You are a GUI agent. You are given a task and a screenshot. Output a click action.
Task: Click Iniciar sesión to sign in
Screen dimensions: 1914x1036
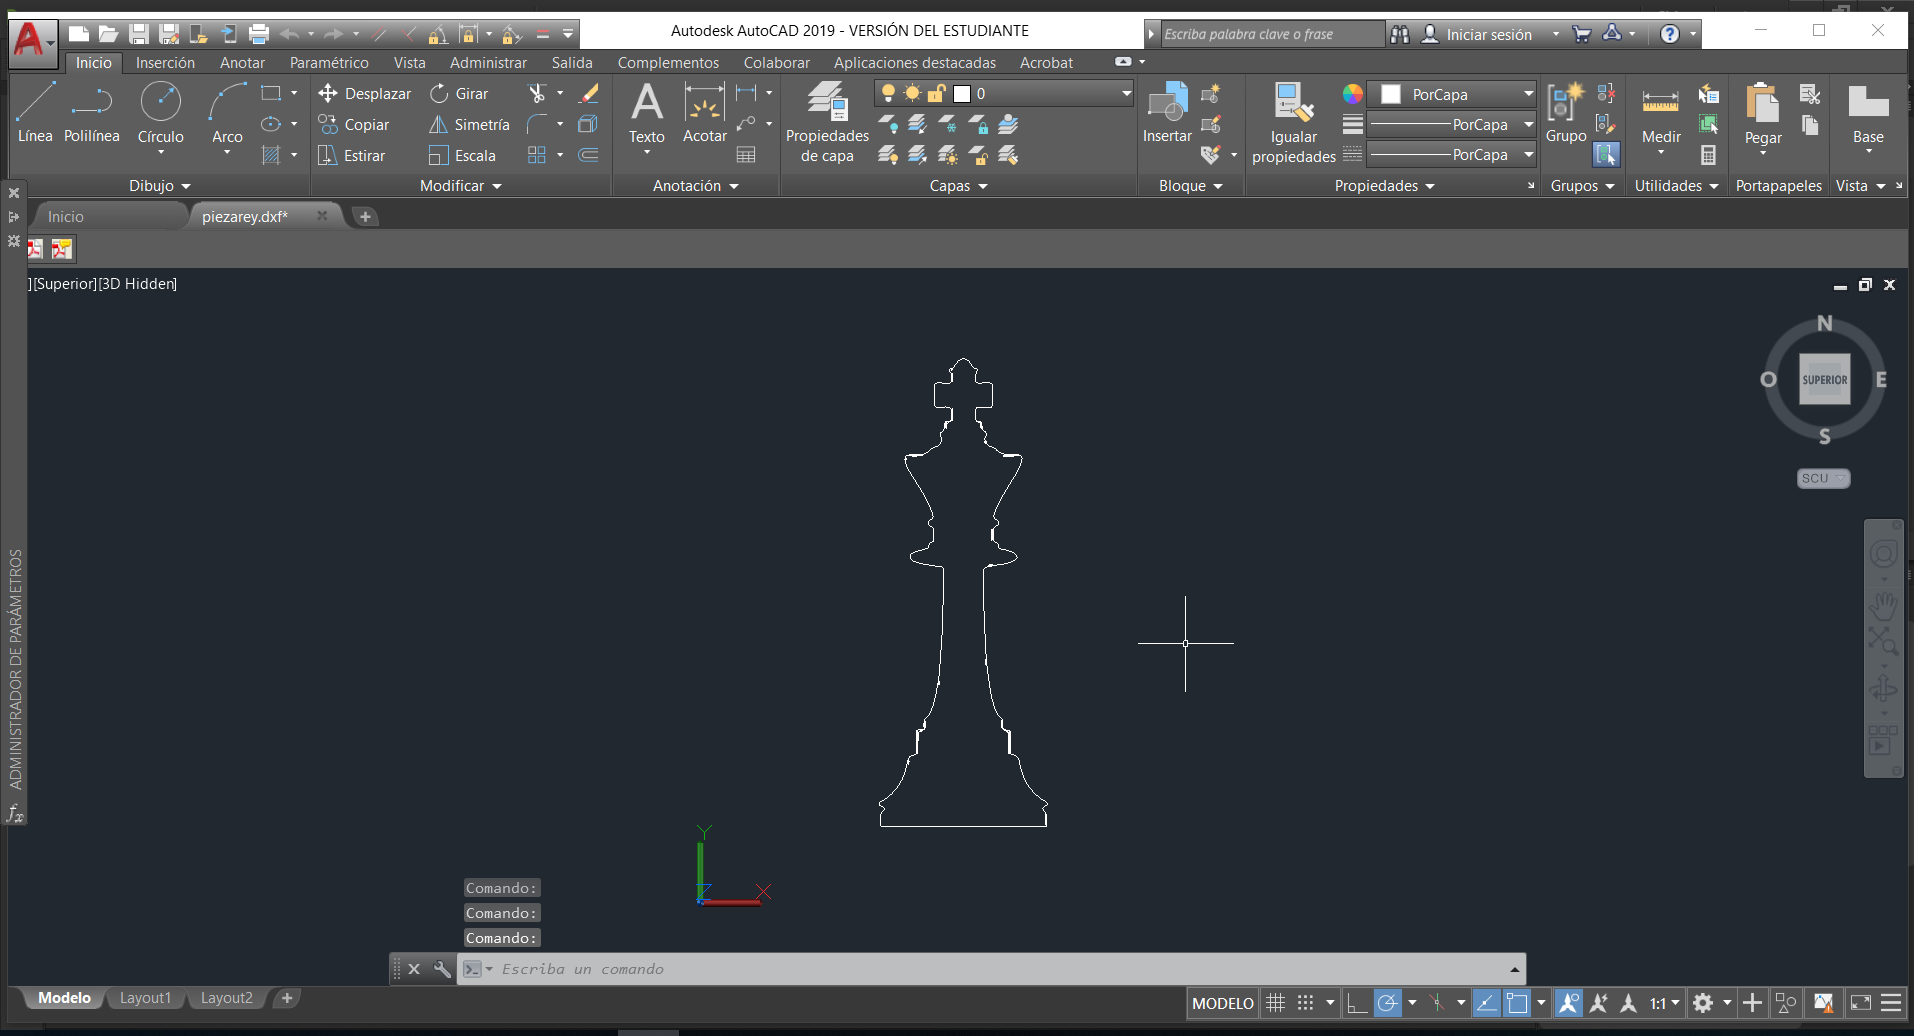point(1489,34)
